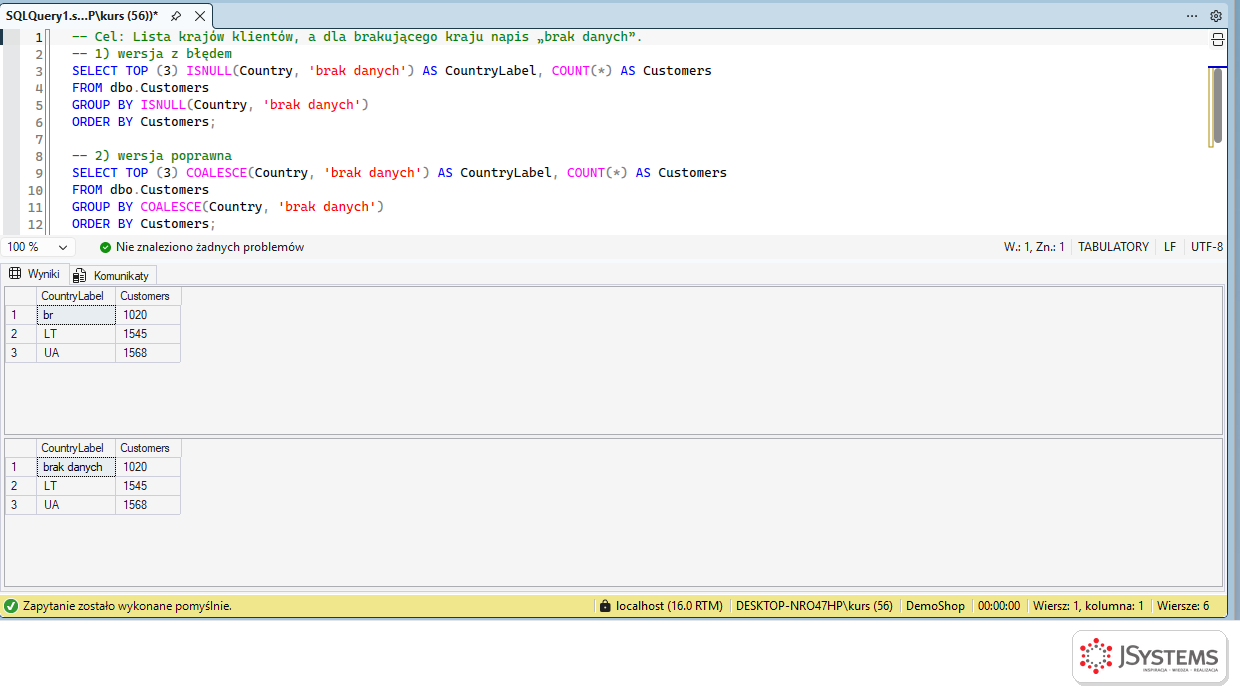Click the green no-problems check icon
1240x692 pixels.
(x=105, y=247)
